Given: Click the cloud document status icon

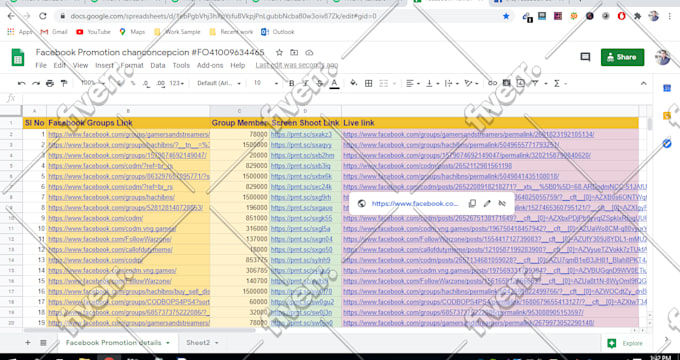Looking at the screenshot, I should pyautogui.click(x=309, y=52).
